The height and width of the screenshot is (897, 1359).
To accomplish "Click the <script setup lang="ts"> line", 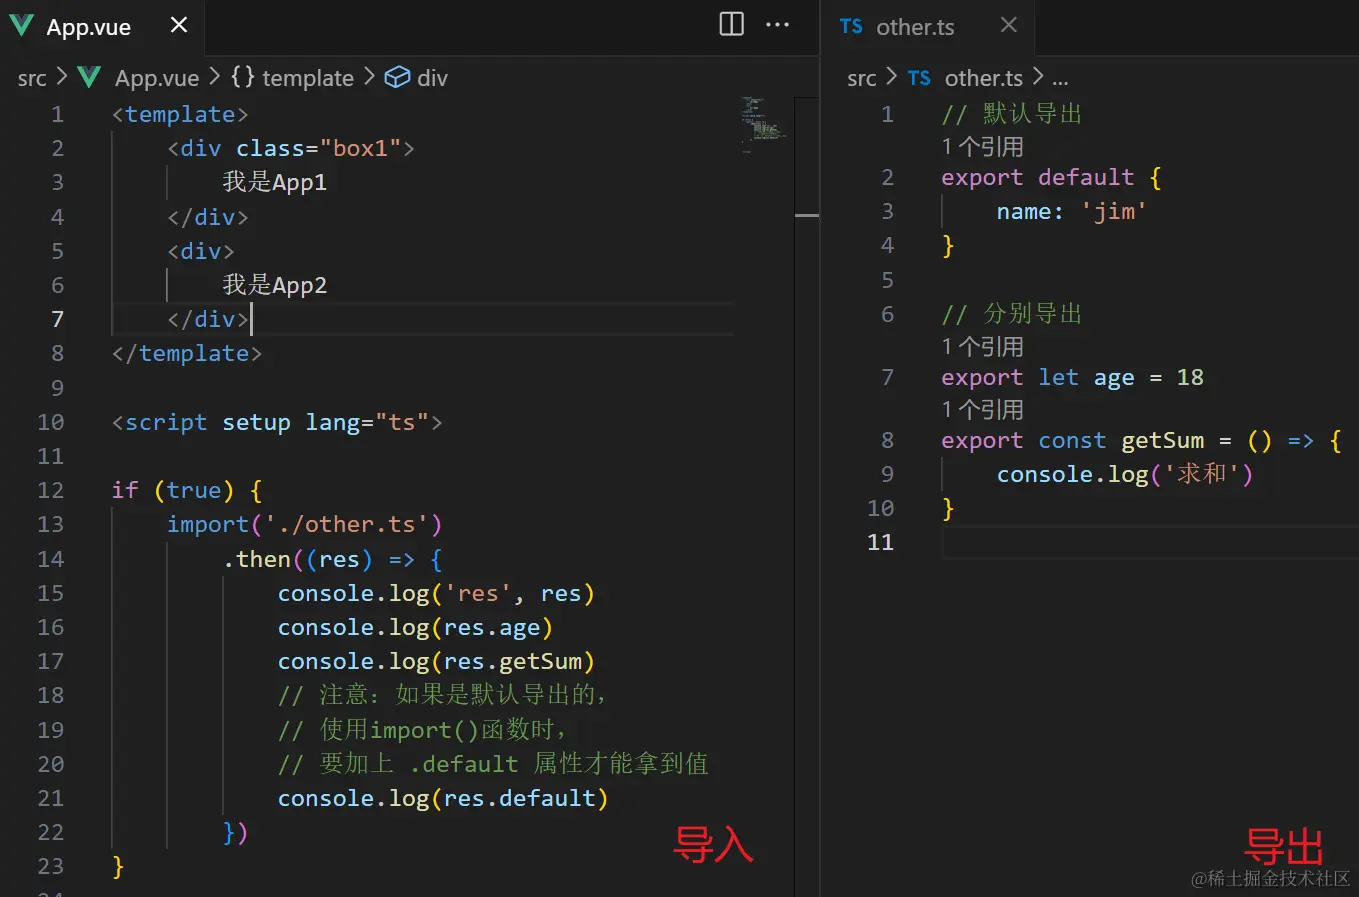I will (277, 422).
